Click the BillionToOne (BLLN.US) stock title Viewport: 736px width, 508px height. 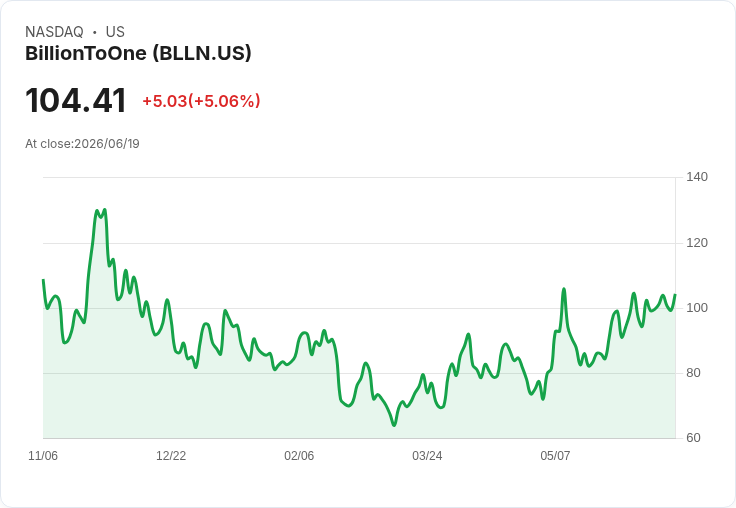click(138, 54)
